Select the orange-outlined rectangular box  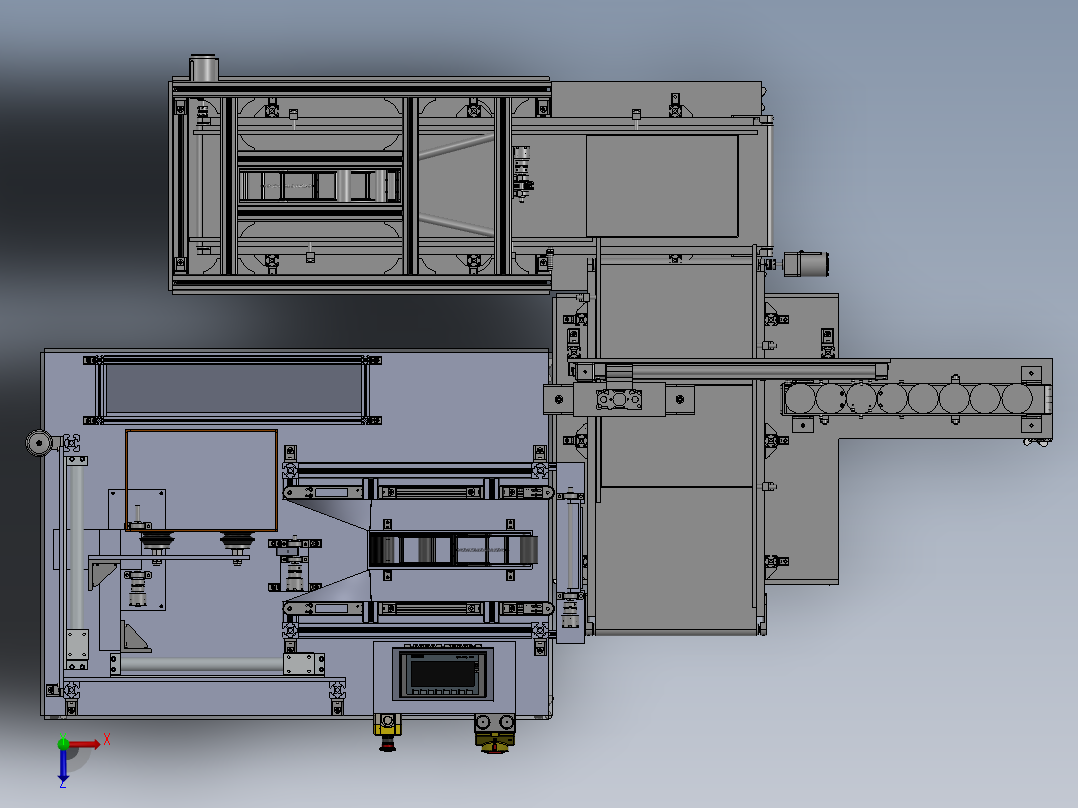coord(201,481)
